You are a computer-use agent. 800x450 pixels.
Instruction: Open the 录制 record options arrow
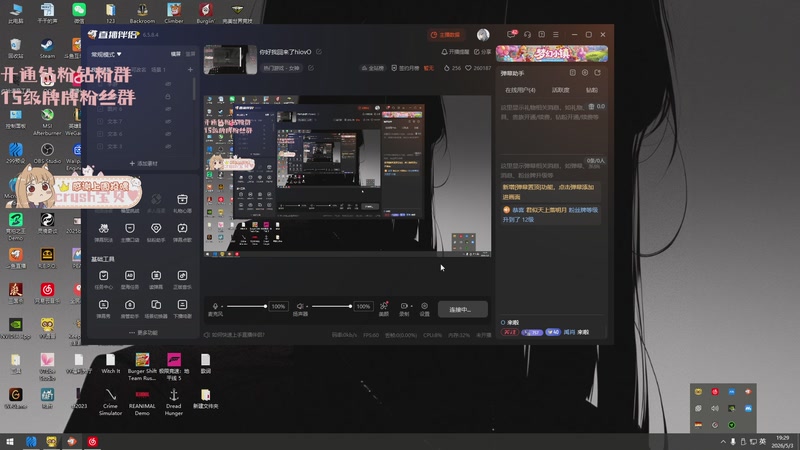point(411,306)
